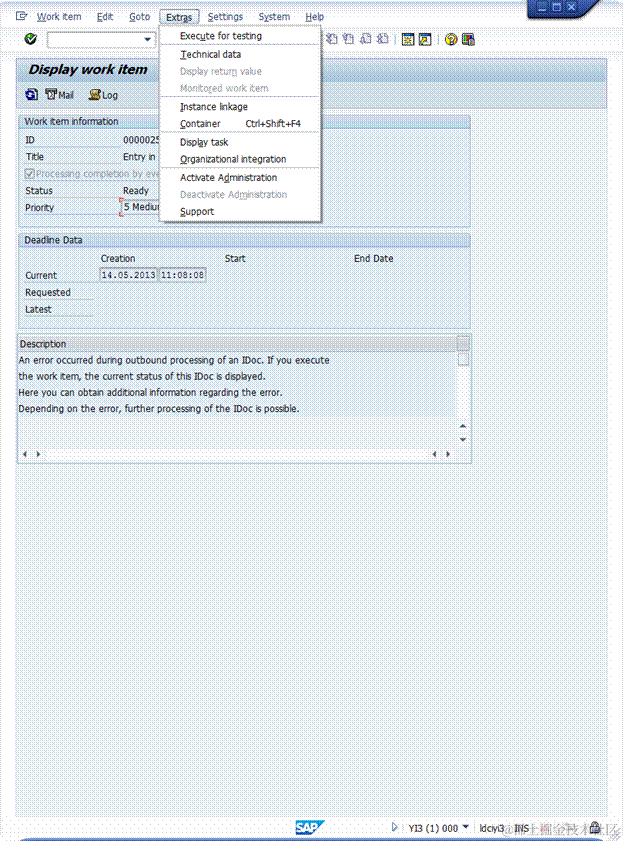Click the Mail button

pos(60,95)
